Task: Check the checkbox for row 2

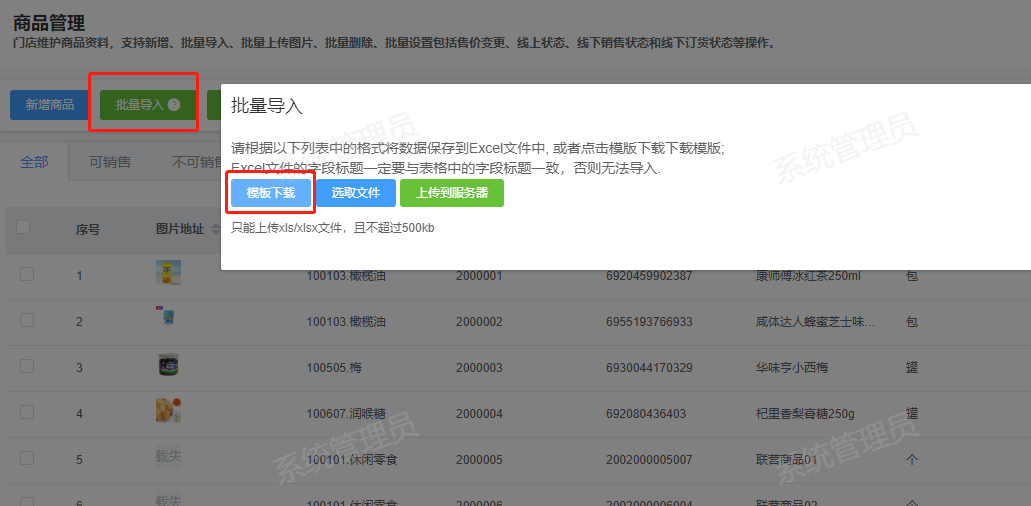Action: [x=27, y=320]
